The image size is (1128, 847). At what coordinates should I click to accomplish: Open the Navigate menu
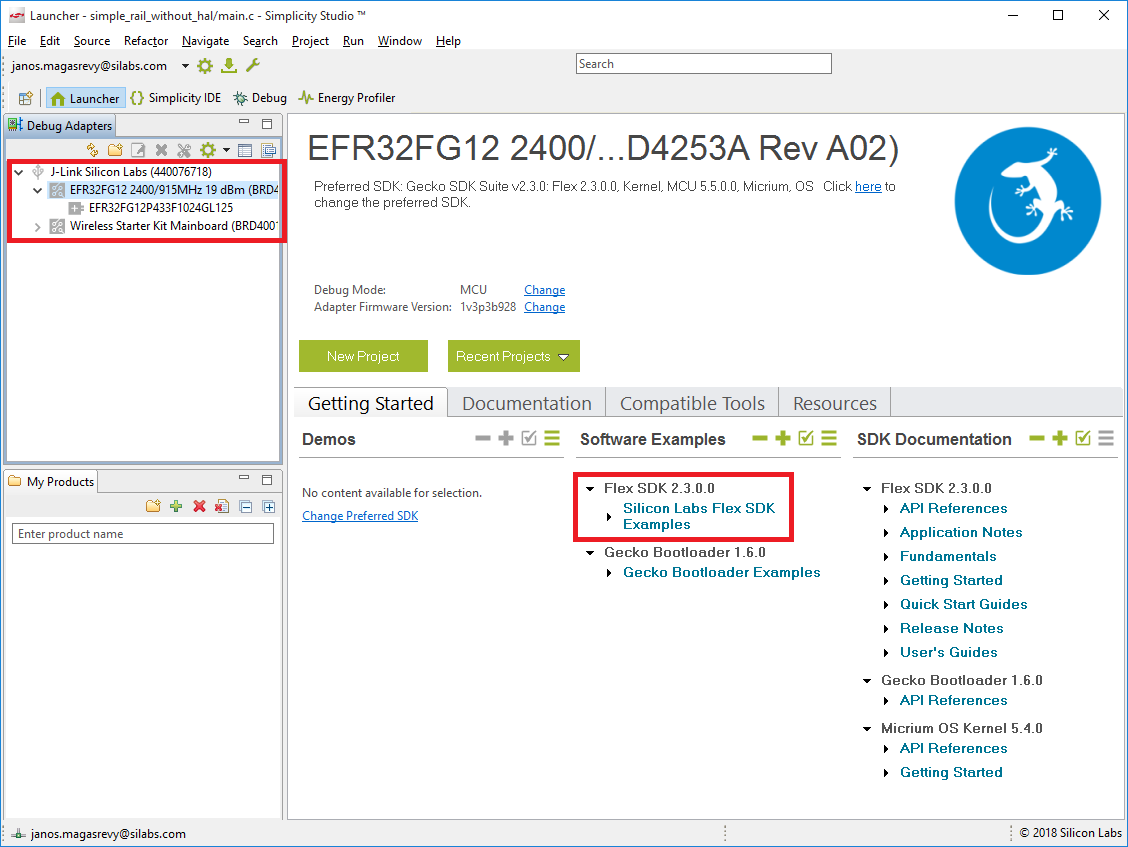pyautogui.click(x=206, y=41)
